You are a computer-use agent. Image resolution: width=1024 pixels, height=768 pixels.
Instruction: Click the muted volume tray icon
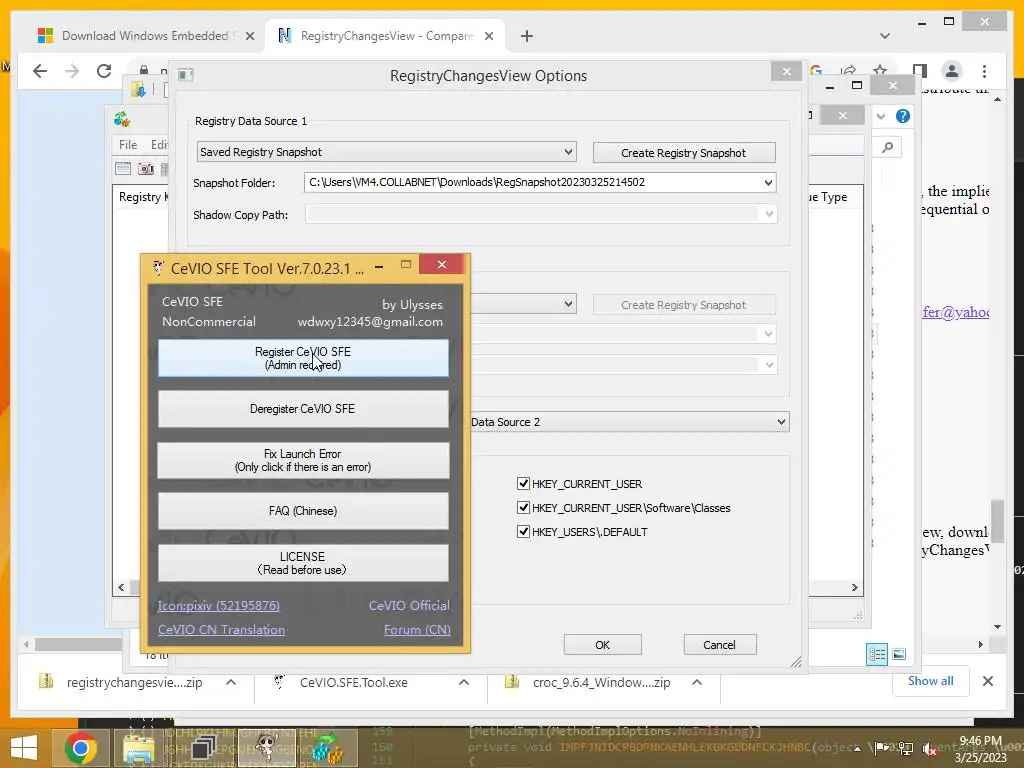(930, 748)
